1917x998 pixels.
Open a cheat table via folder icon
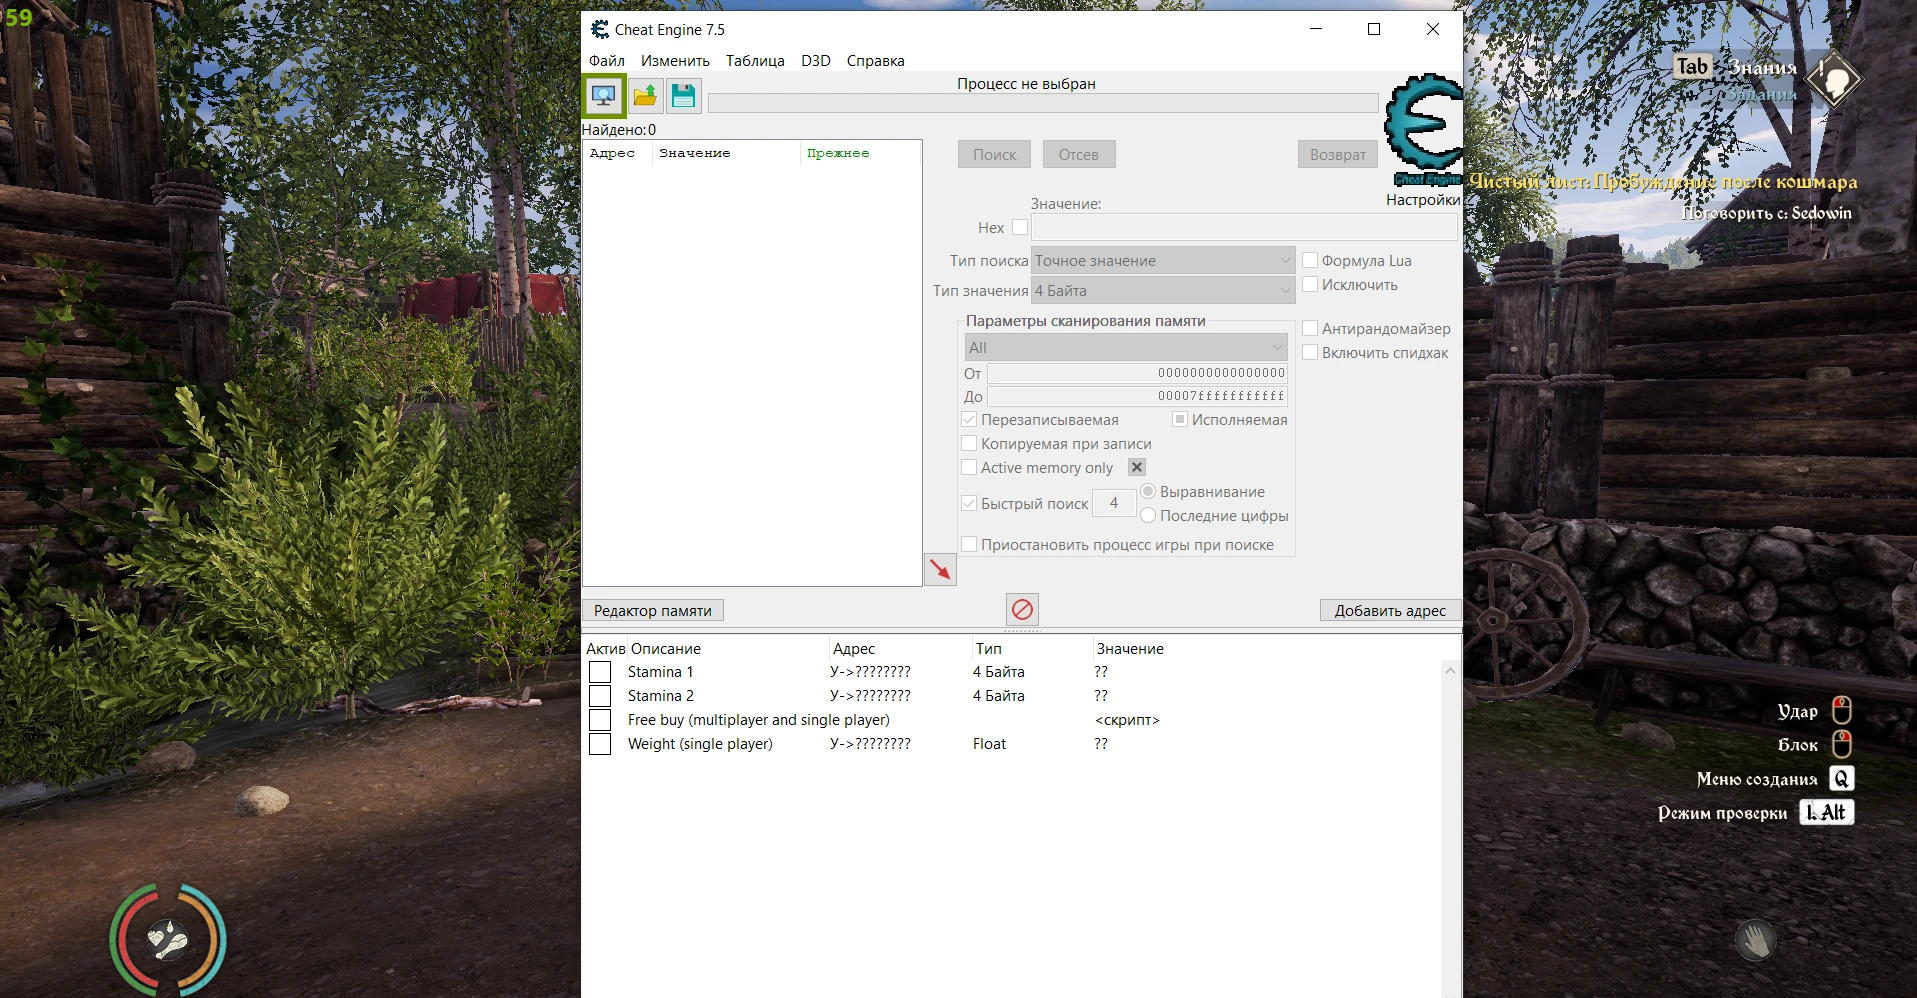645,95
